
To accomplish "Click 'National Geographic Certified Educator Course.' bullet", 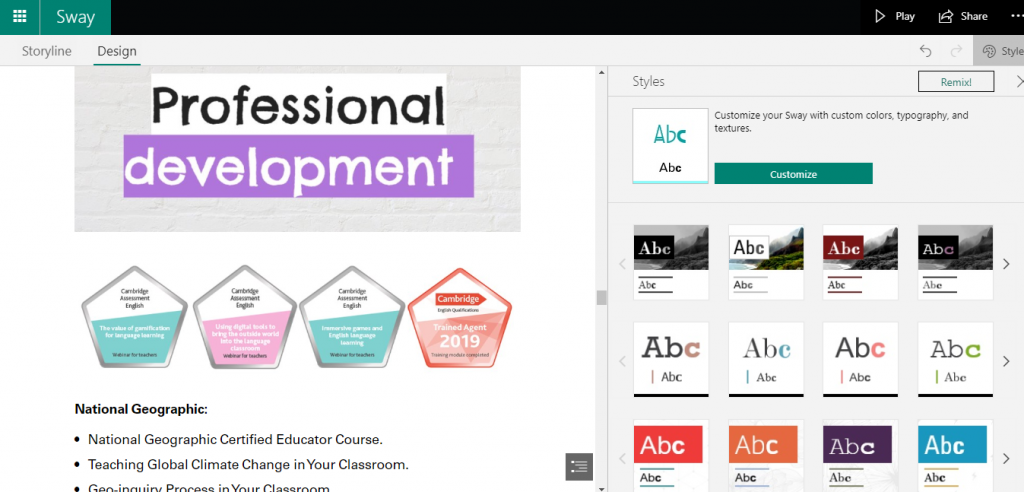I will (x=235, y=440).
